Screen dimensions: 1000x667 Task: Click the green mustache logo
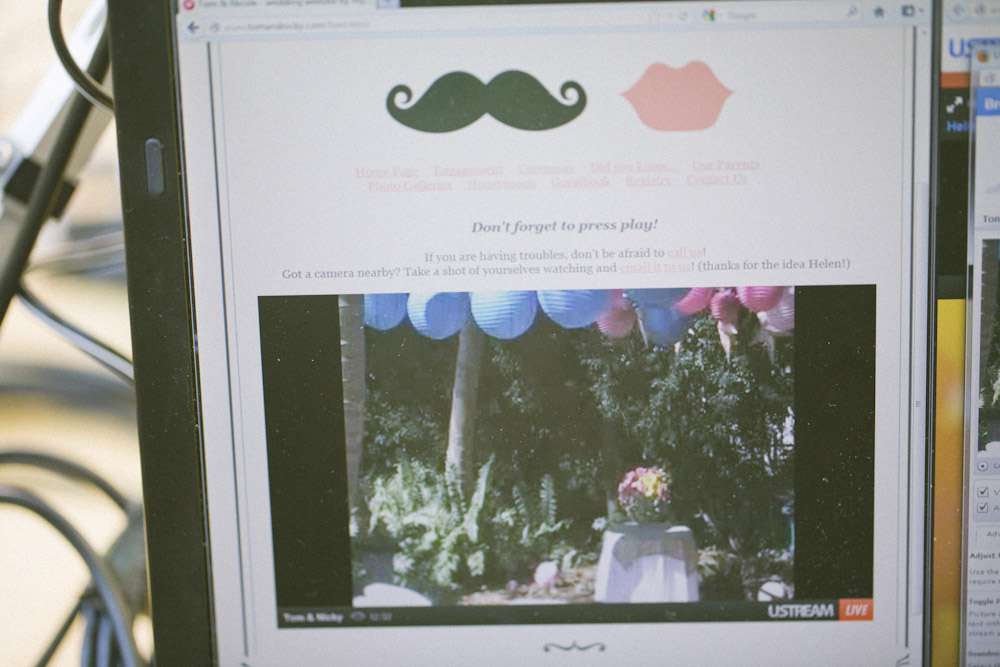coord(486,100)
